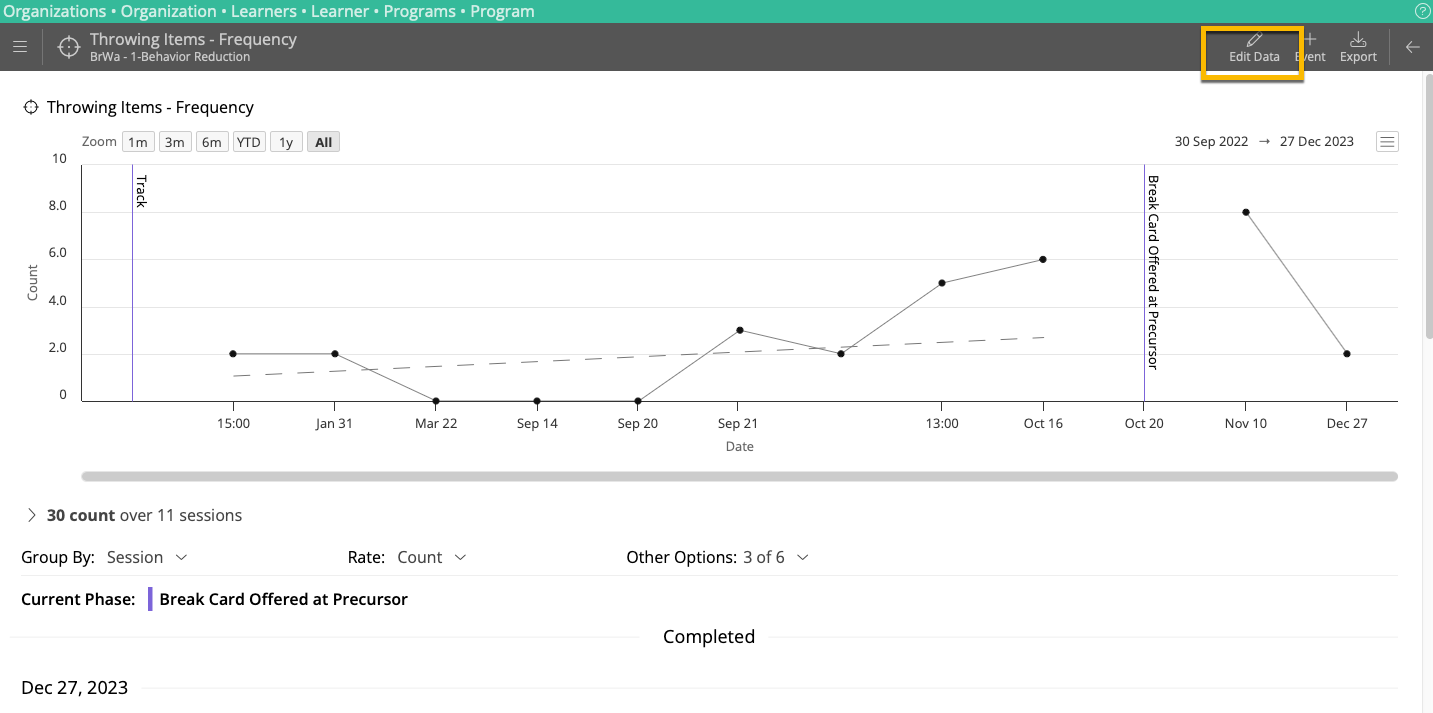
Task: Toggle the All zoom preset
Action: pyautogui.click(x=322, y=141)
